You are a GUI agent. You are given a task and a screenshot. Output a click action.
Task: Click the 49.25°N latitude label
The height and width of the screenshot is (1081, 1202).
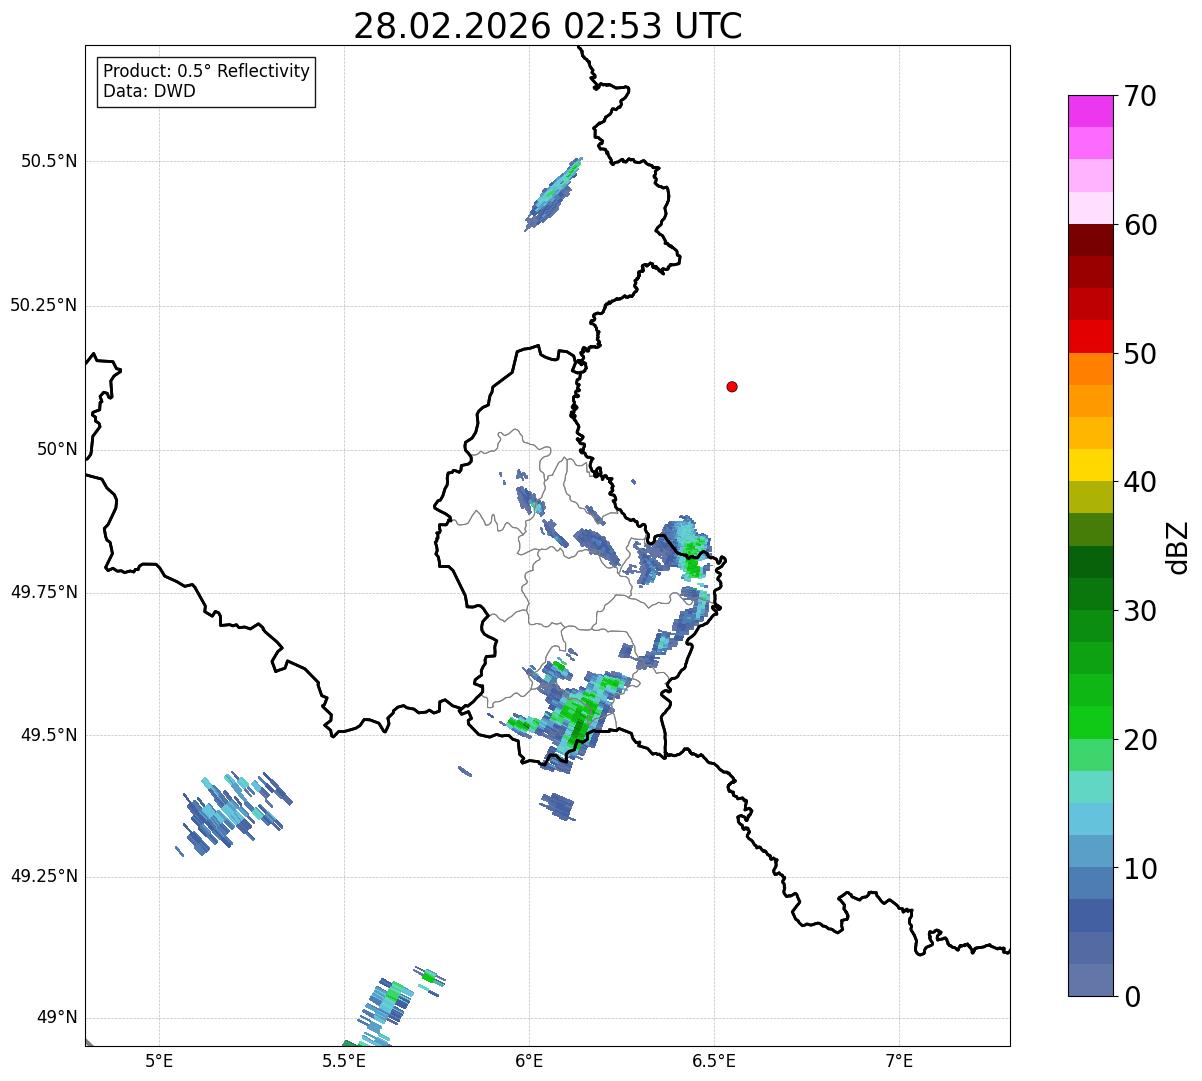(44, 877)
